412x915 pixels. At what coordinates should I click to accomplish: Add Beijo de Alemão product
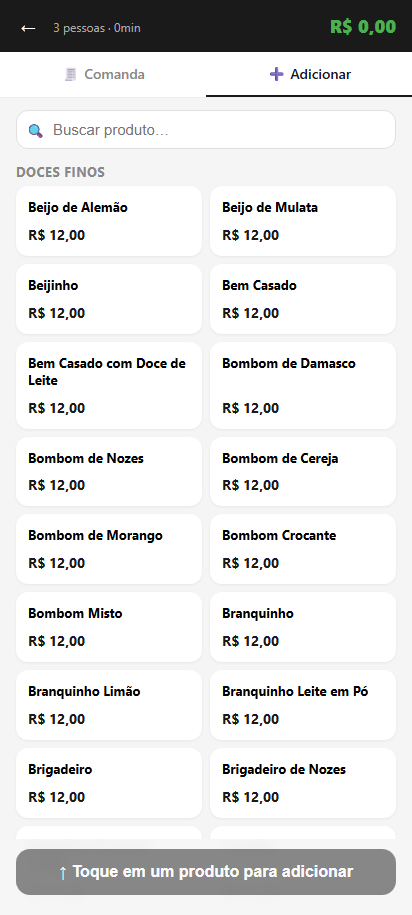coord(109,221)
